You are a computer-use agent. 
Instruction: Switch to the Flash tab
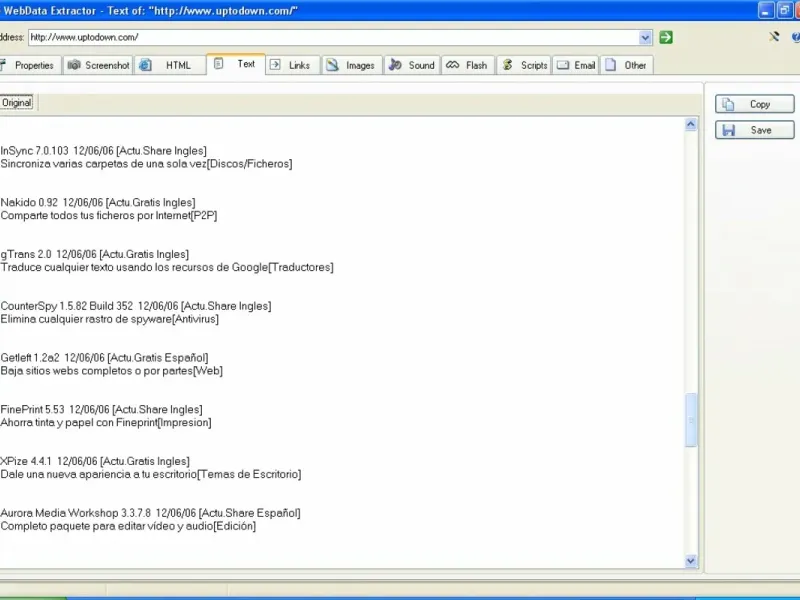(468, 65)
